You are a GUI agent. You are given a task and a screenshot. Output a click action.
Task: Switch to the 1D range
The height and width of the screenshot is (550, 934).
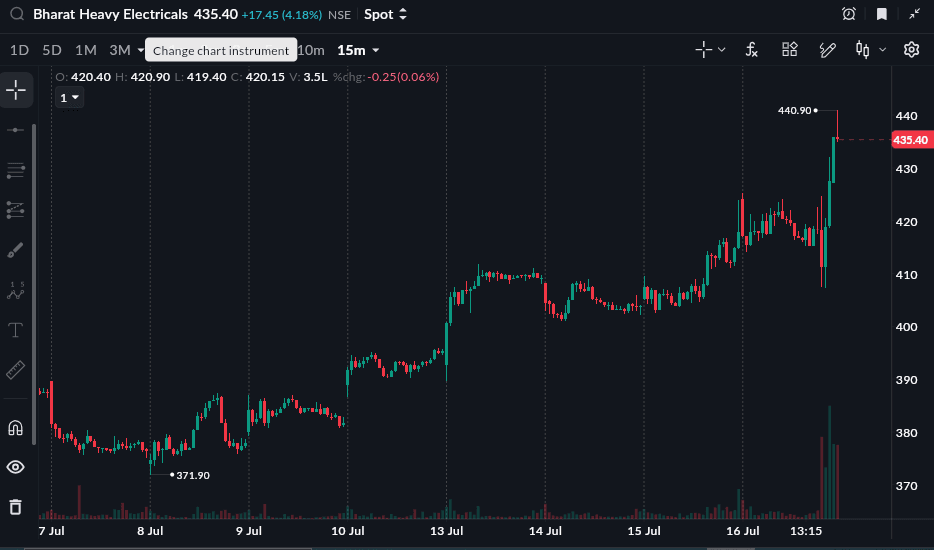pos(20,51)
